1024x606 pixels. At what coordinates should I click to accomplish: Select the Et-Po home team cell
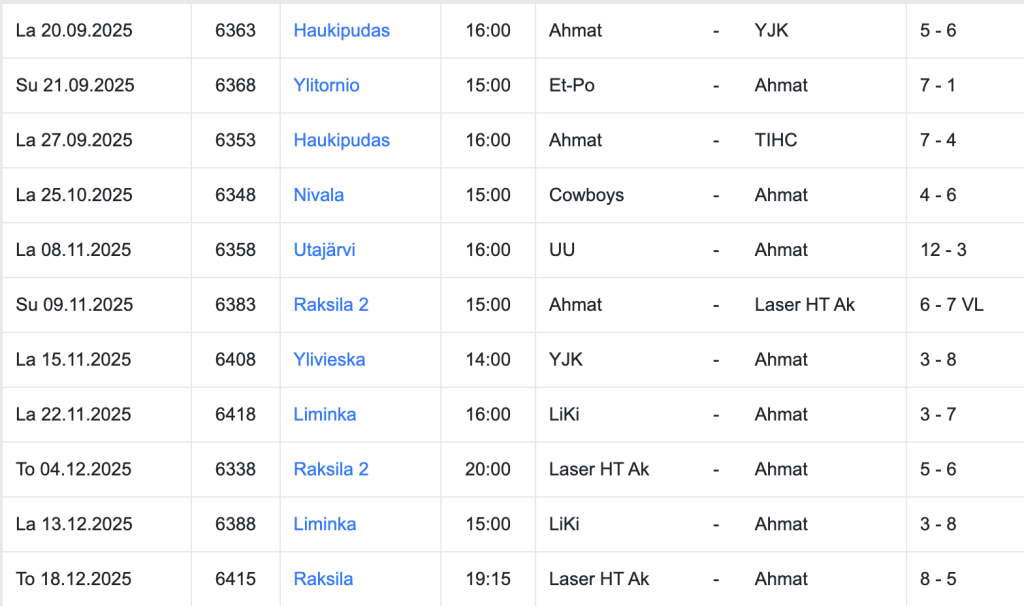[x=572, y=86]
